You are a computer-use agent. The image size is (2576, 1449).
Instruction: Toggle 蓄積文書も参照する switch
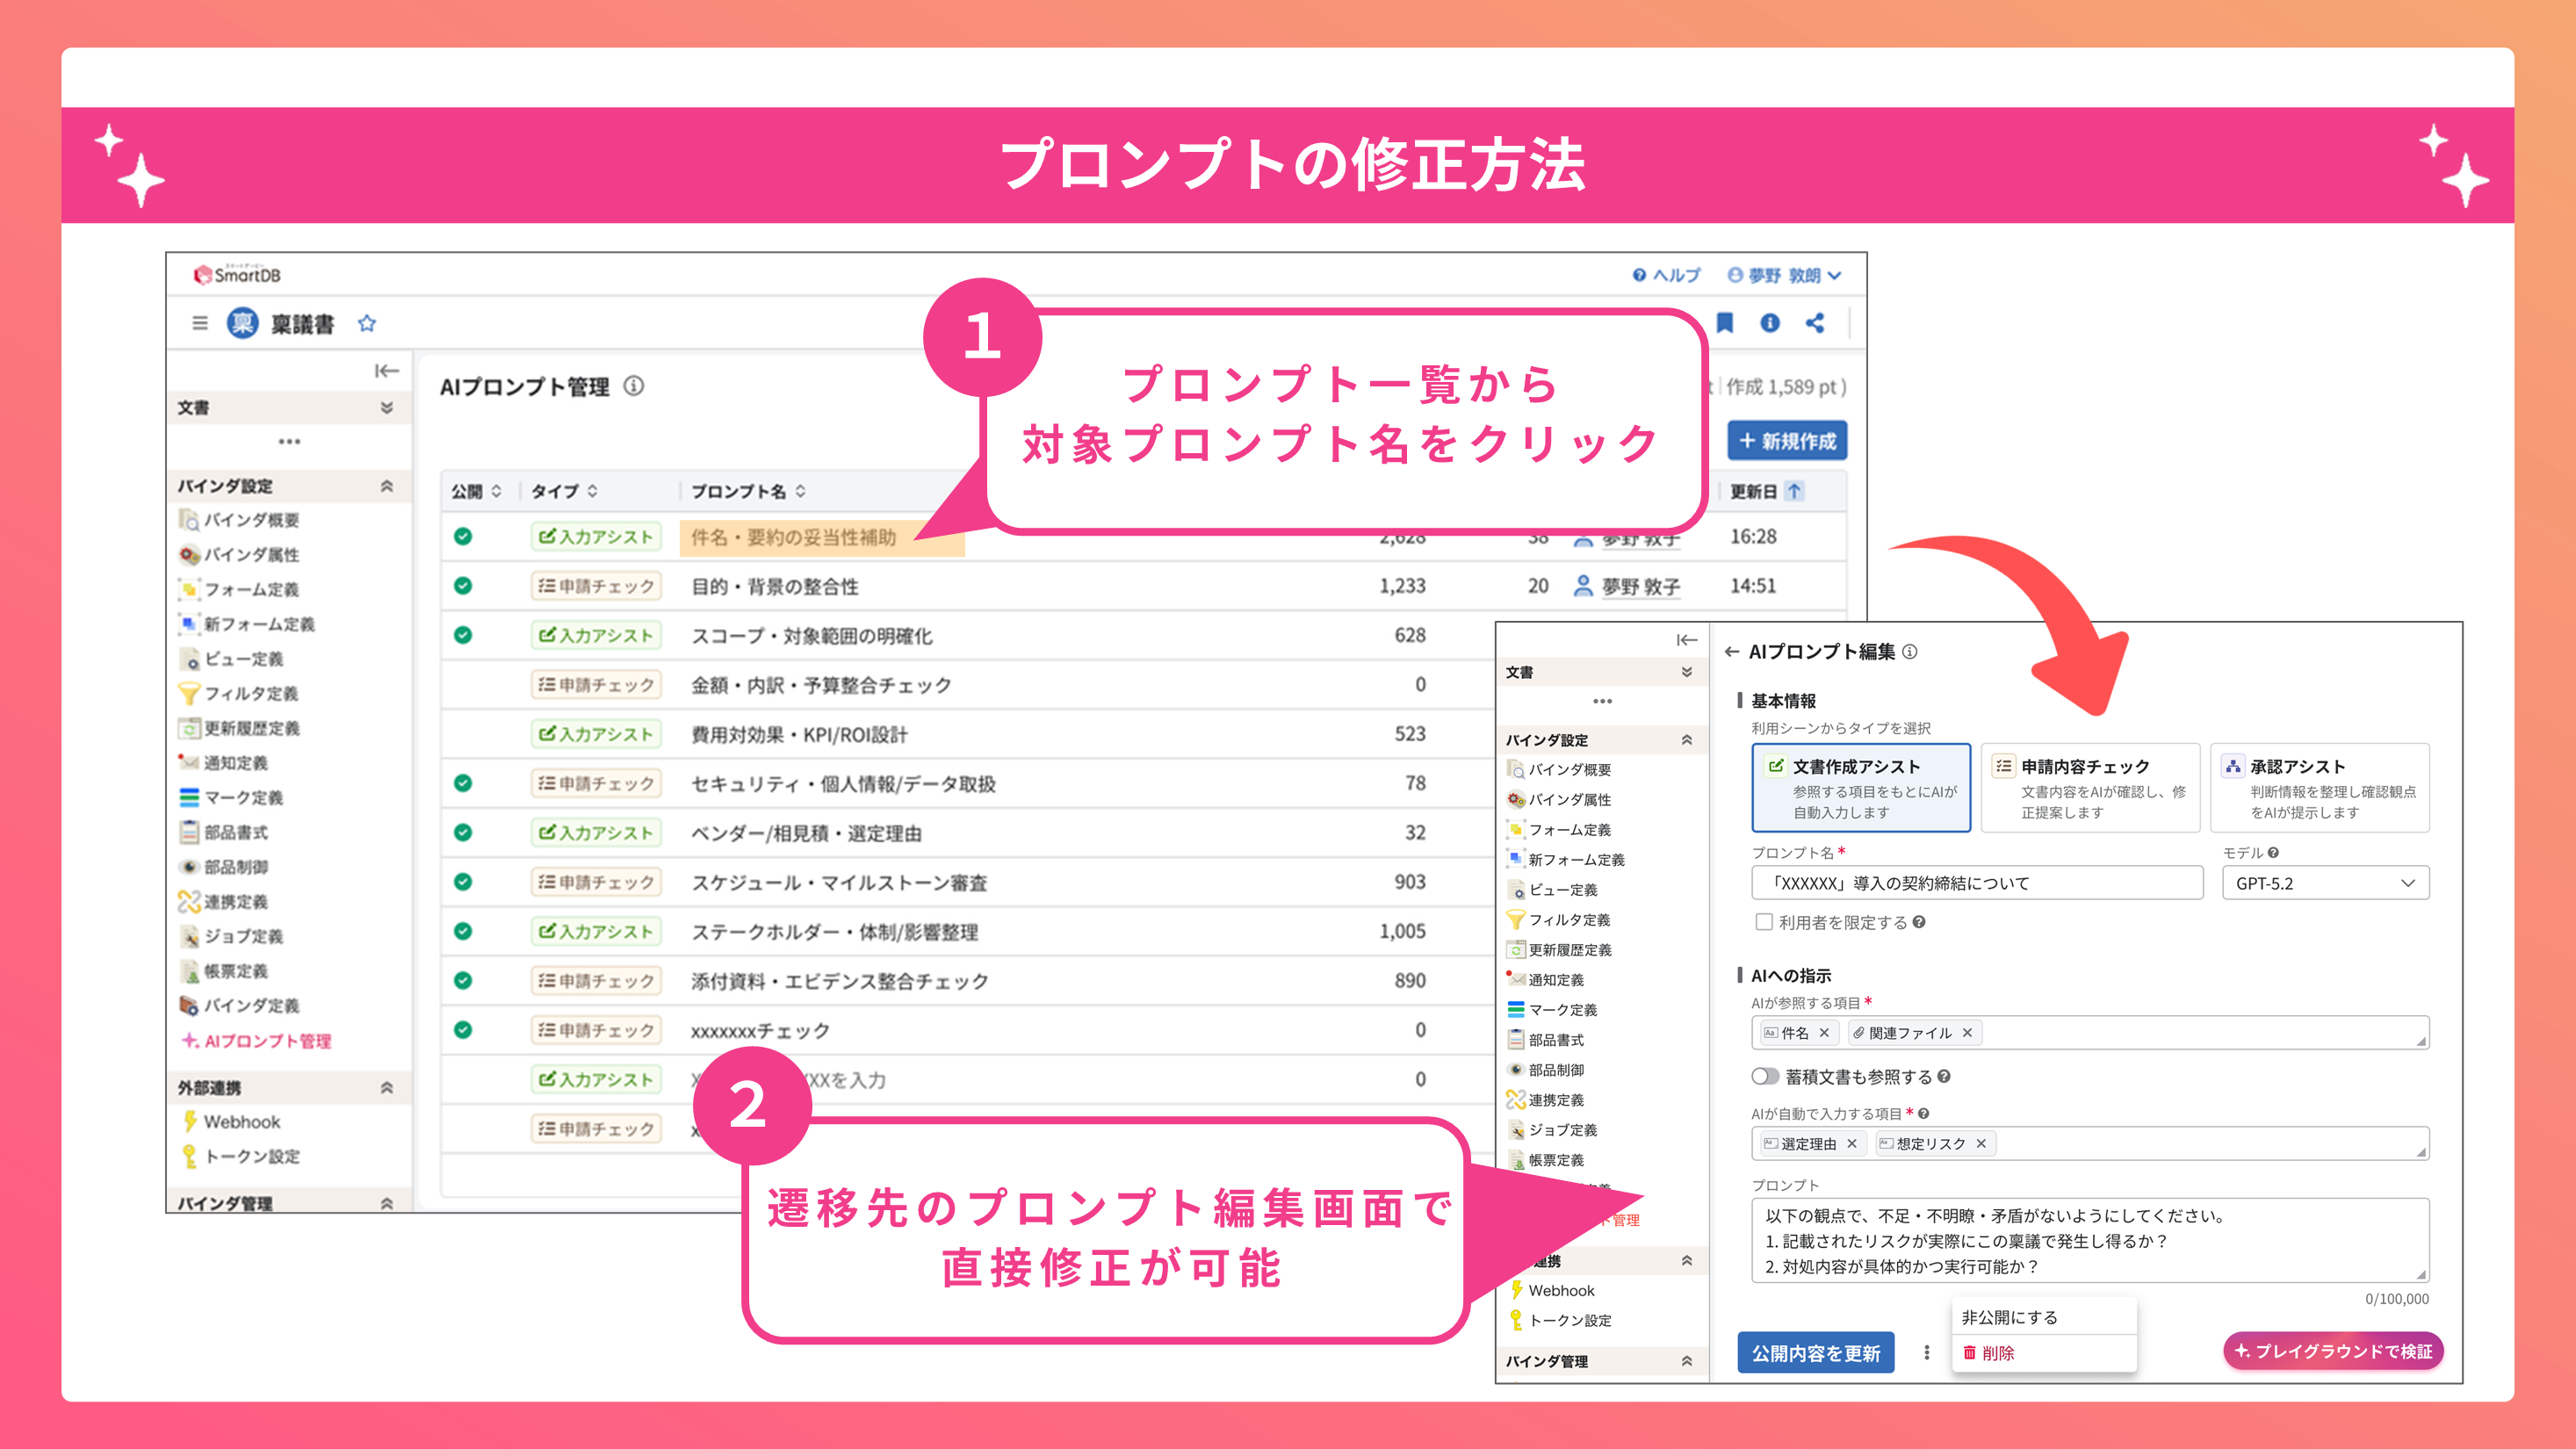[1765, 1077]
